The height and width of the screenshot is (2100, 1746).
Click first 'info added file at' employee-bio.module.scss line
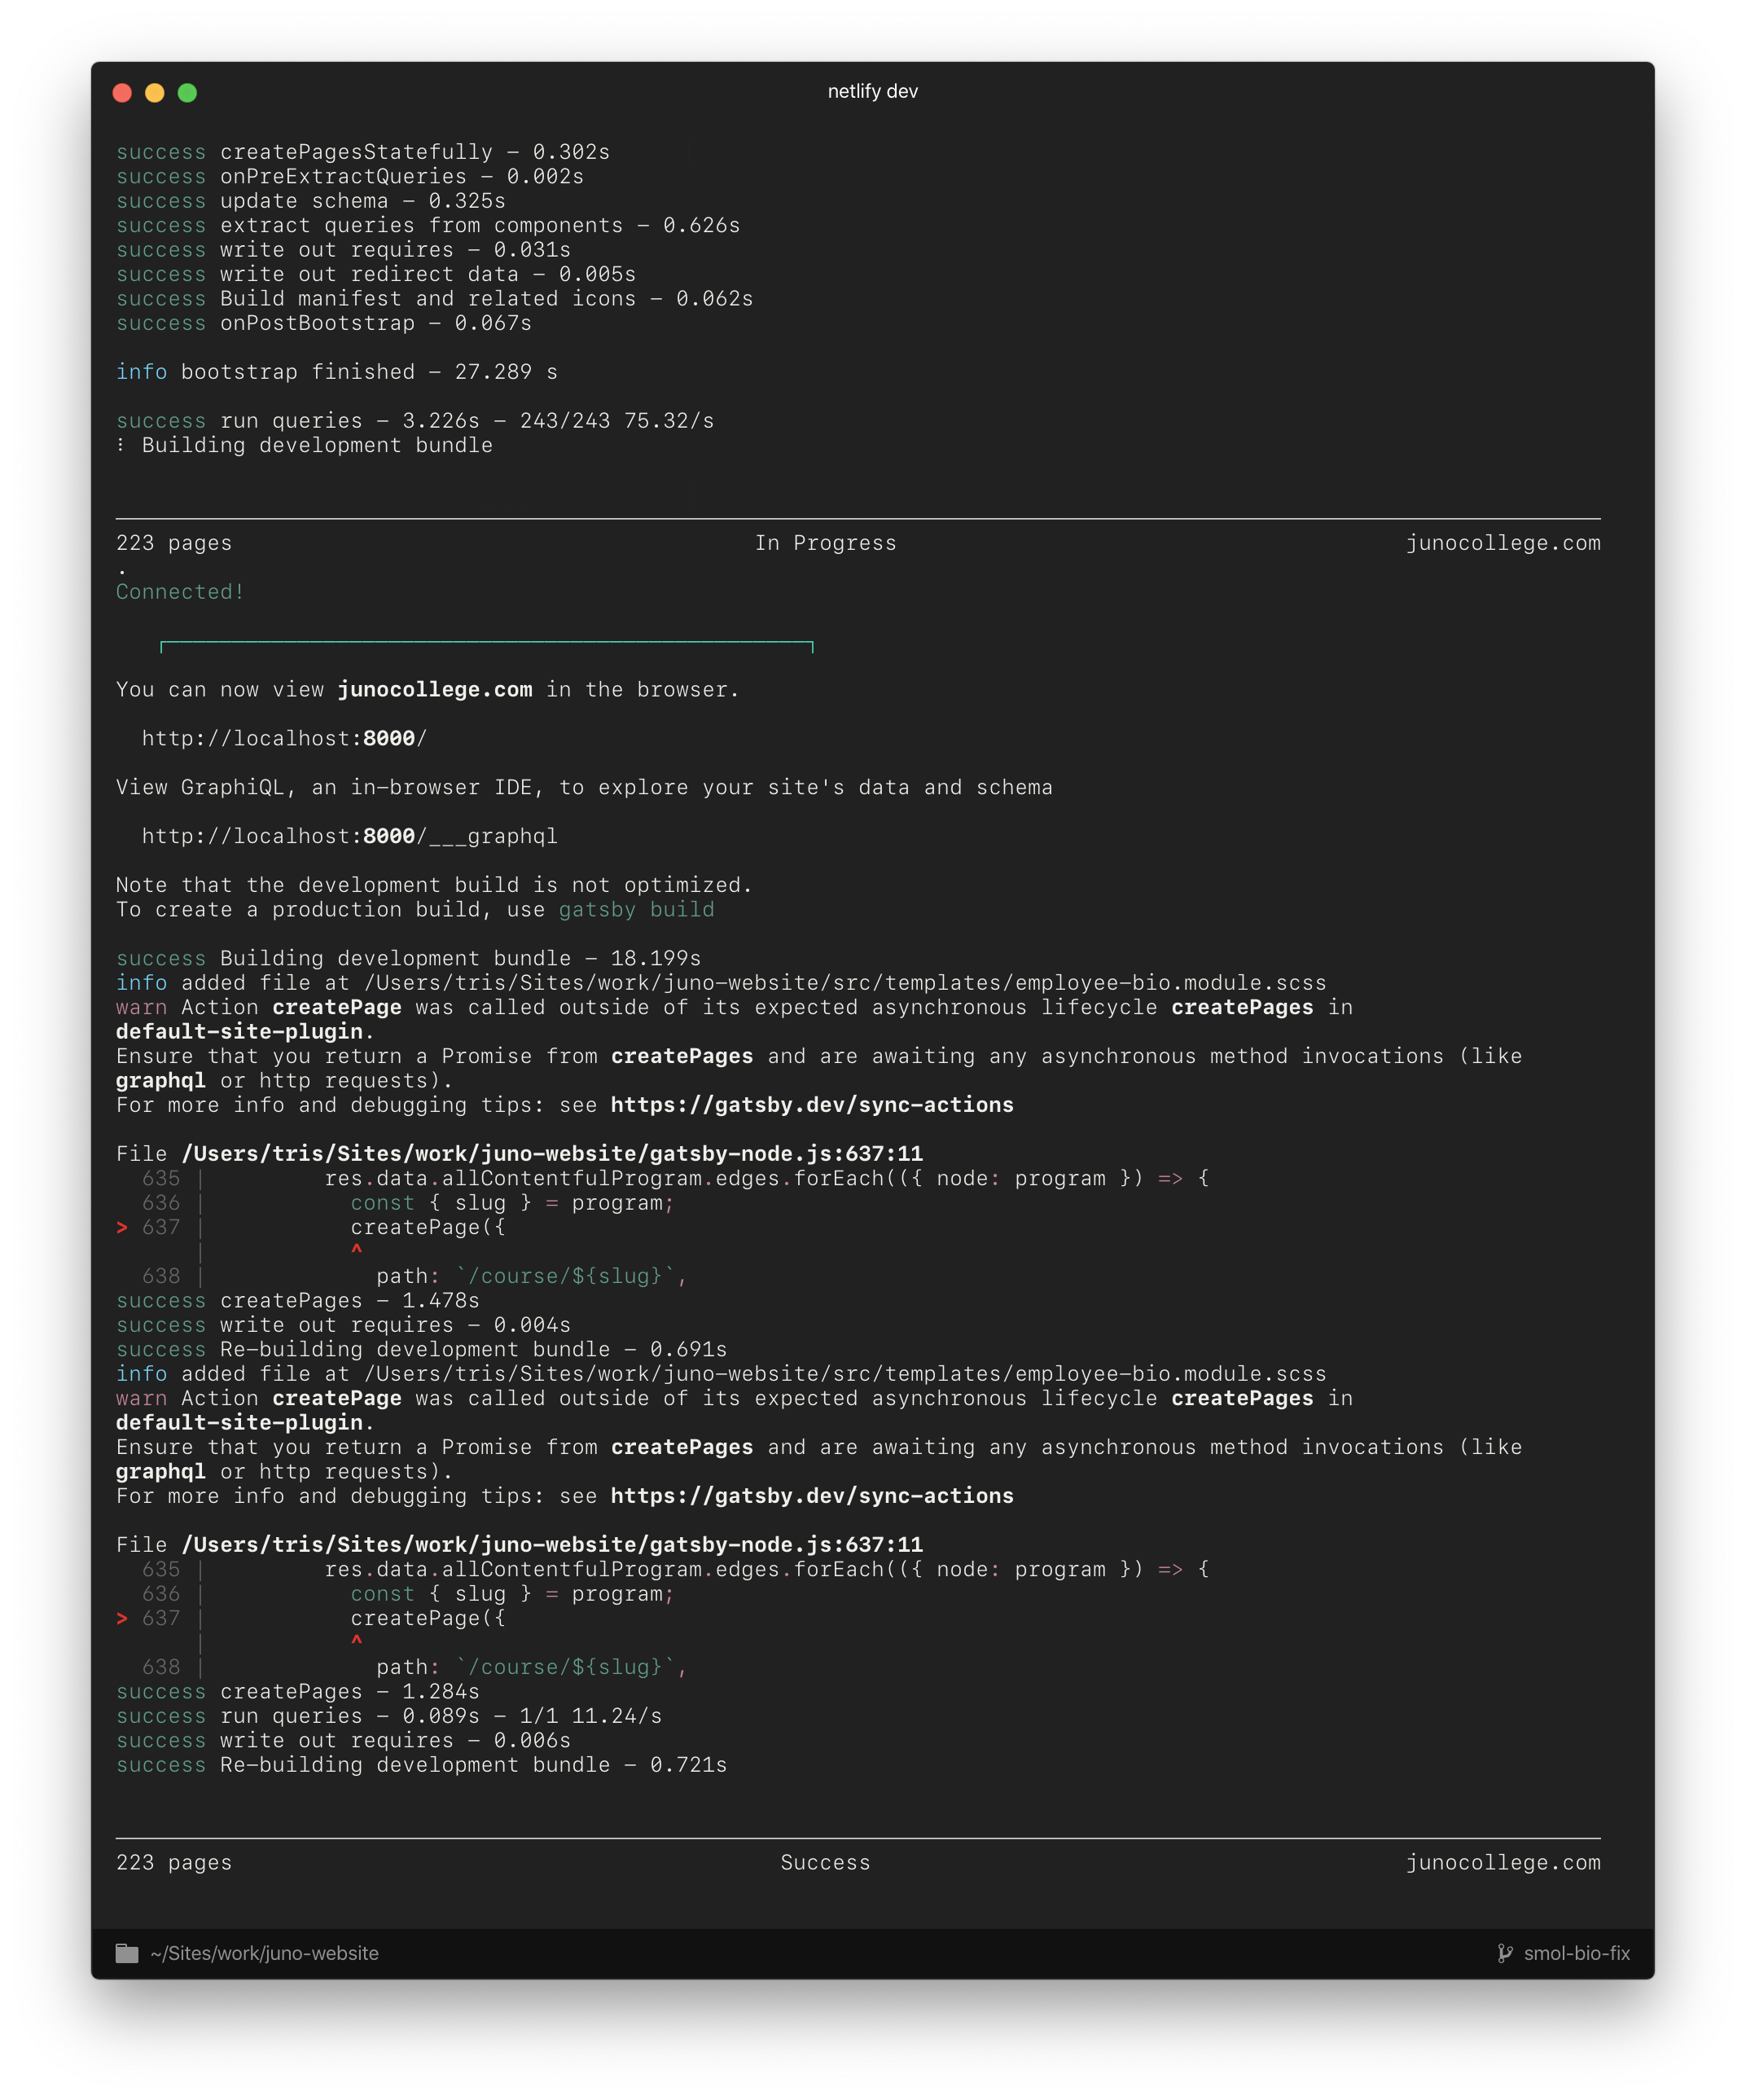(721, 983)
